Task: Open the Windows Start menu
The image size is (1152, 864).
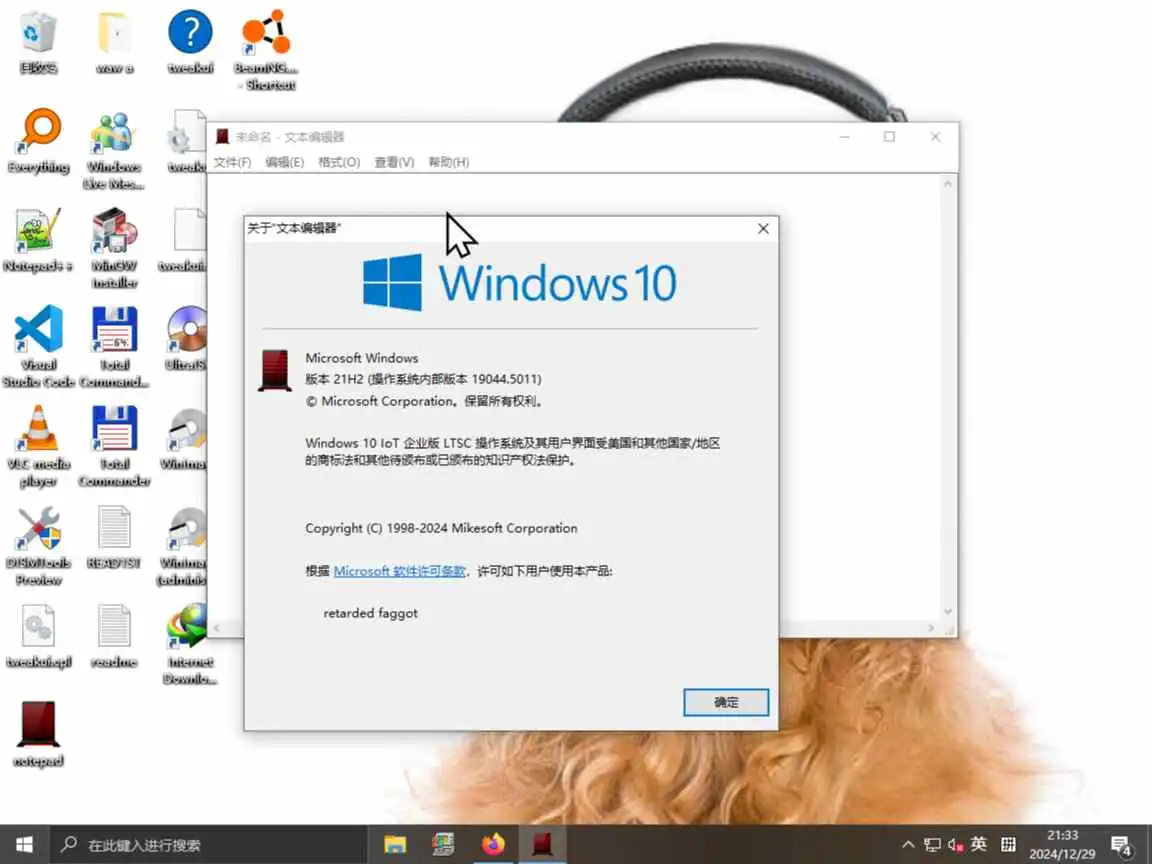Action: pos(24,844)
